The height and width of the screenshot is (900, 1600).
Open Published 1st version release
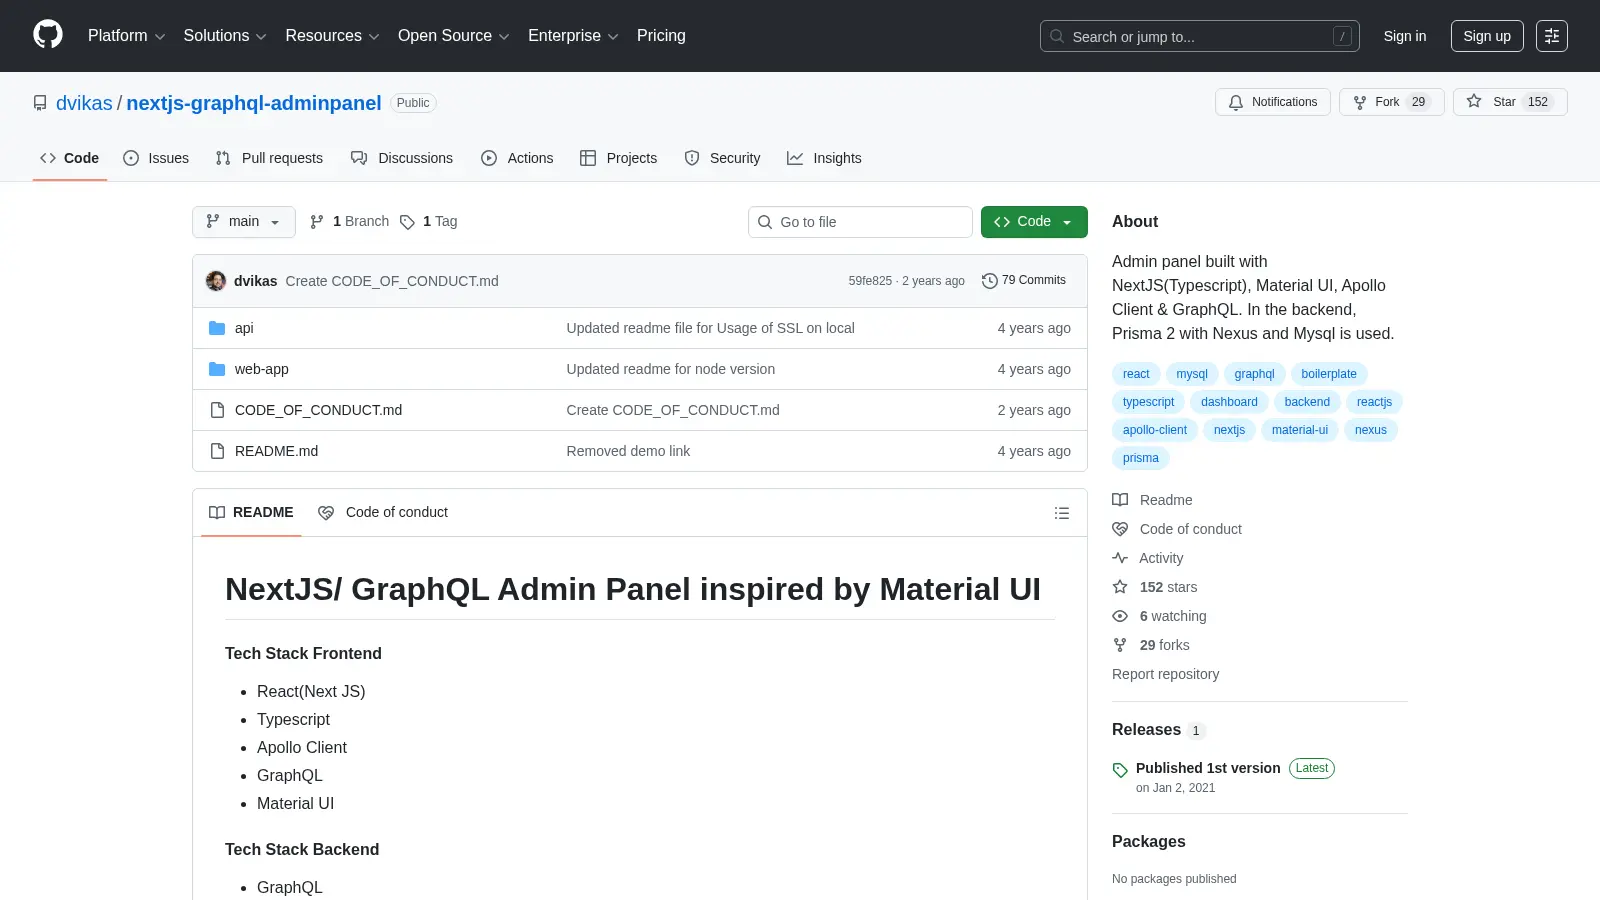tap(1208, 768)
